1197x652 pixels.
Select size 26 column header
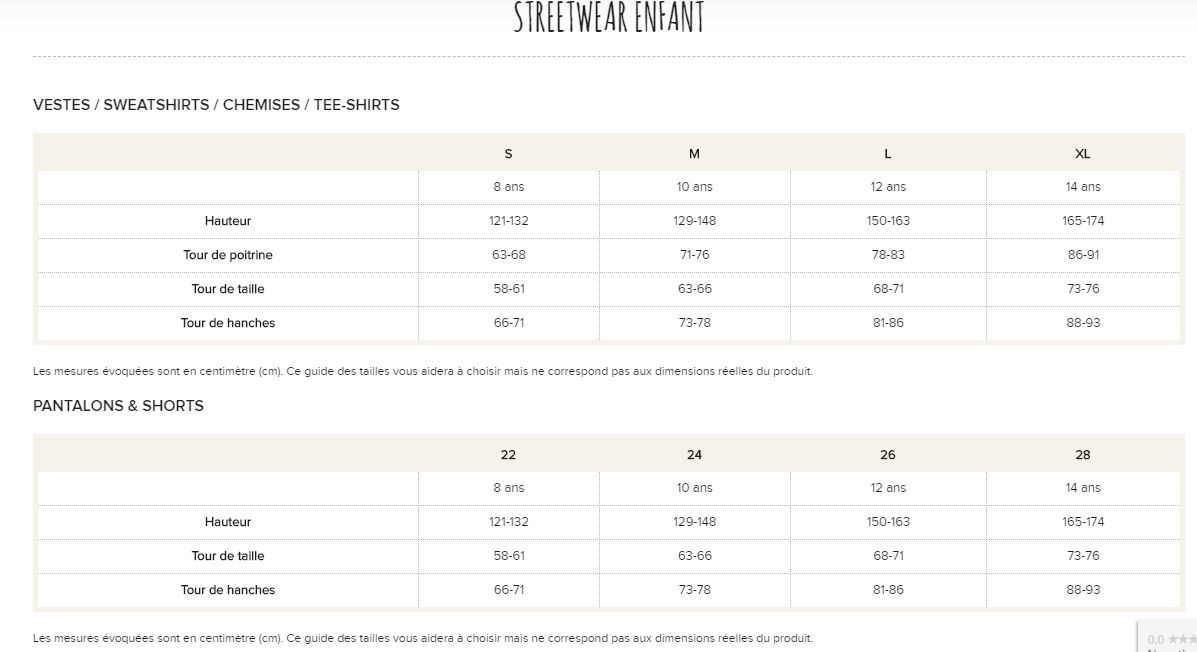888,454
